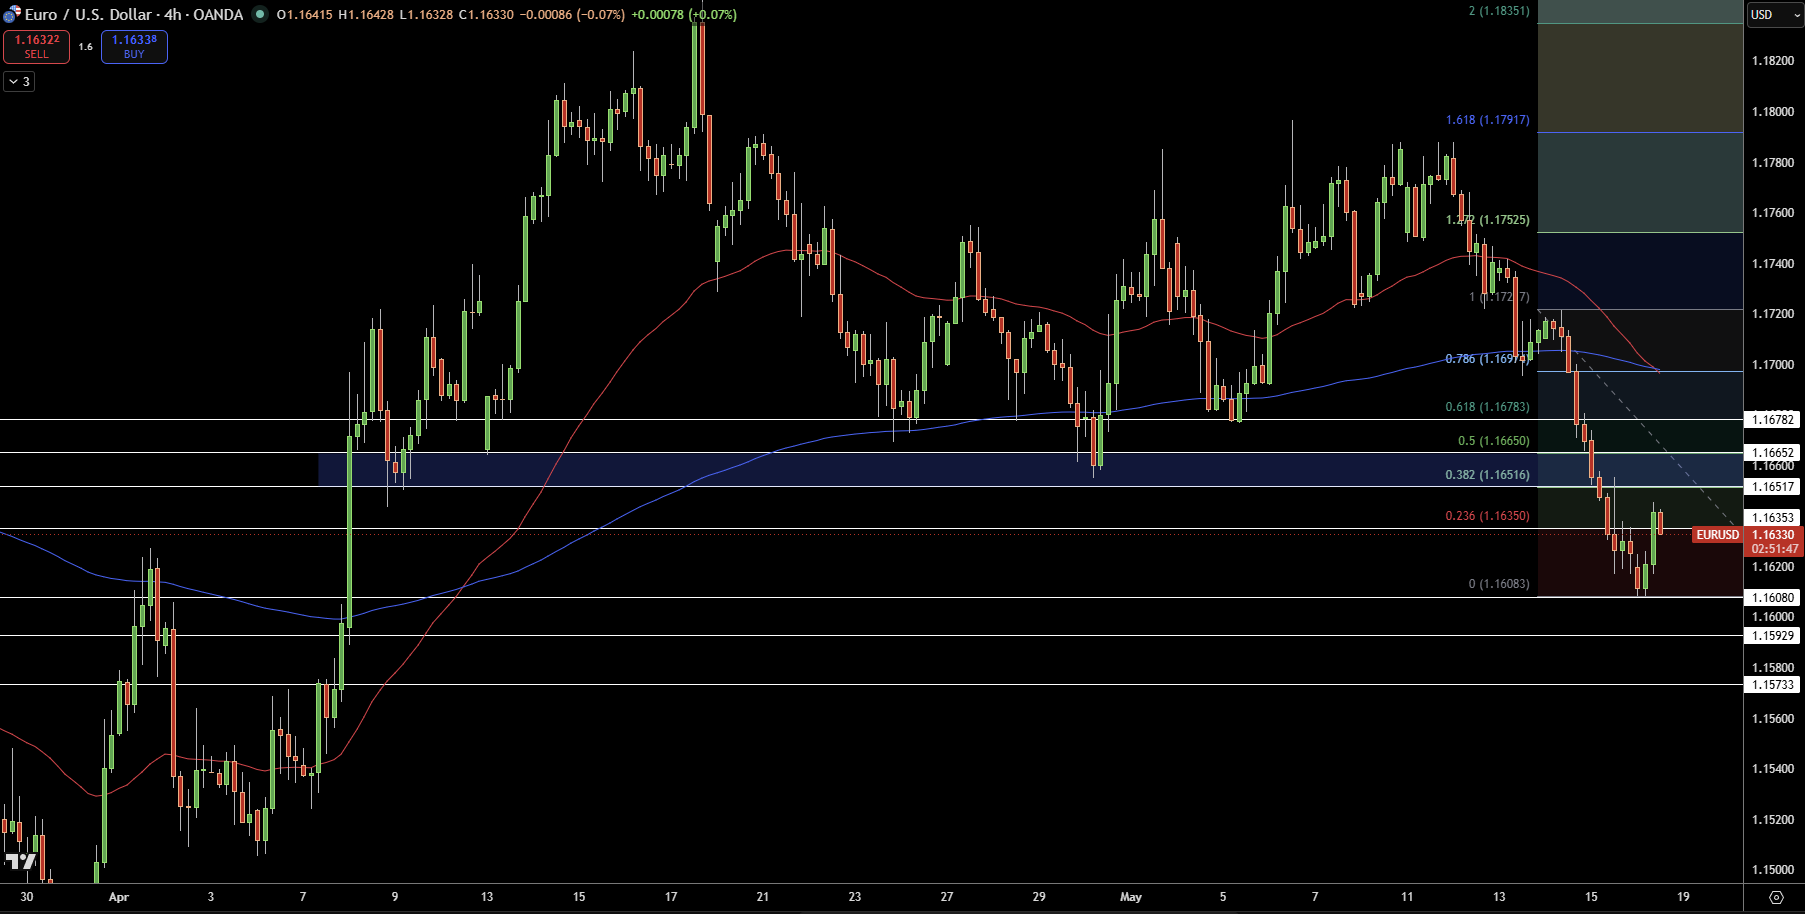Click the high price H1.16428 in header
Screen dimensions: 1805x914
click(365, 15)
